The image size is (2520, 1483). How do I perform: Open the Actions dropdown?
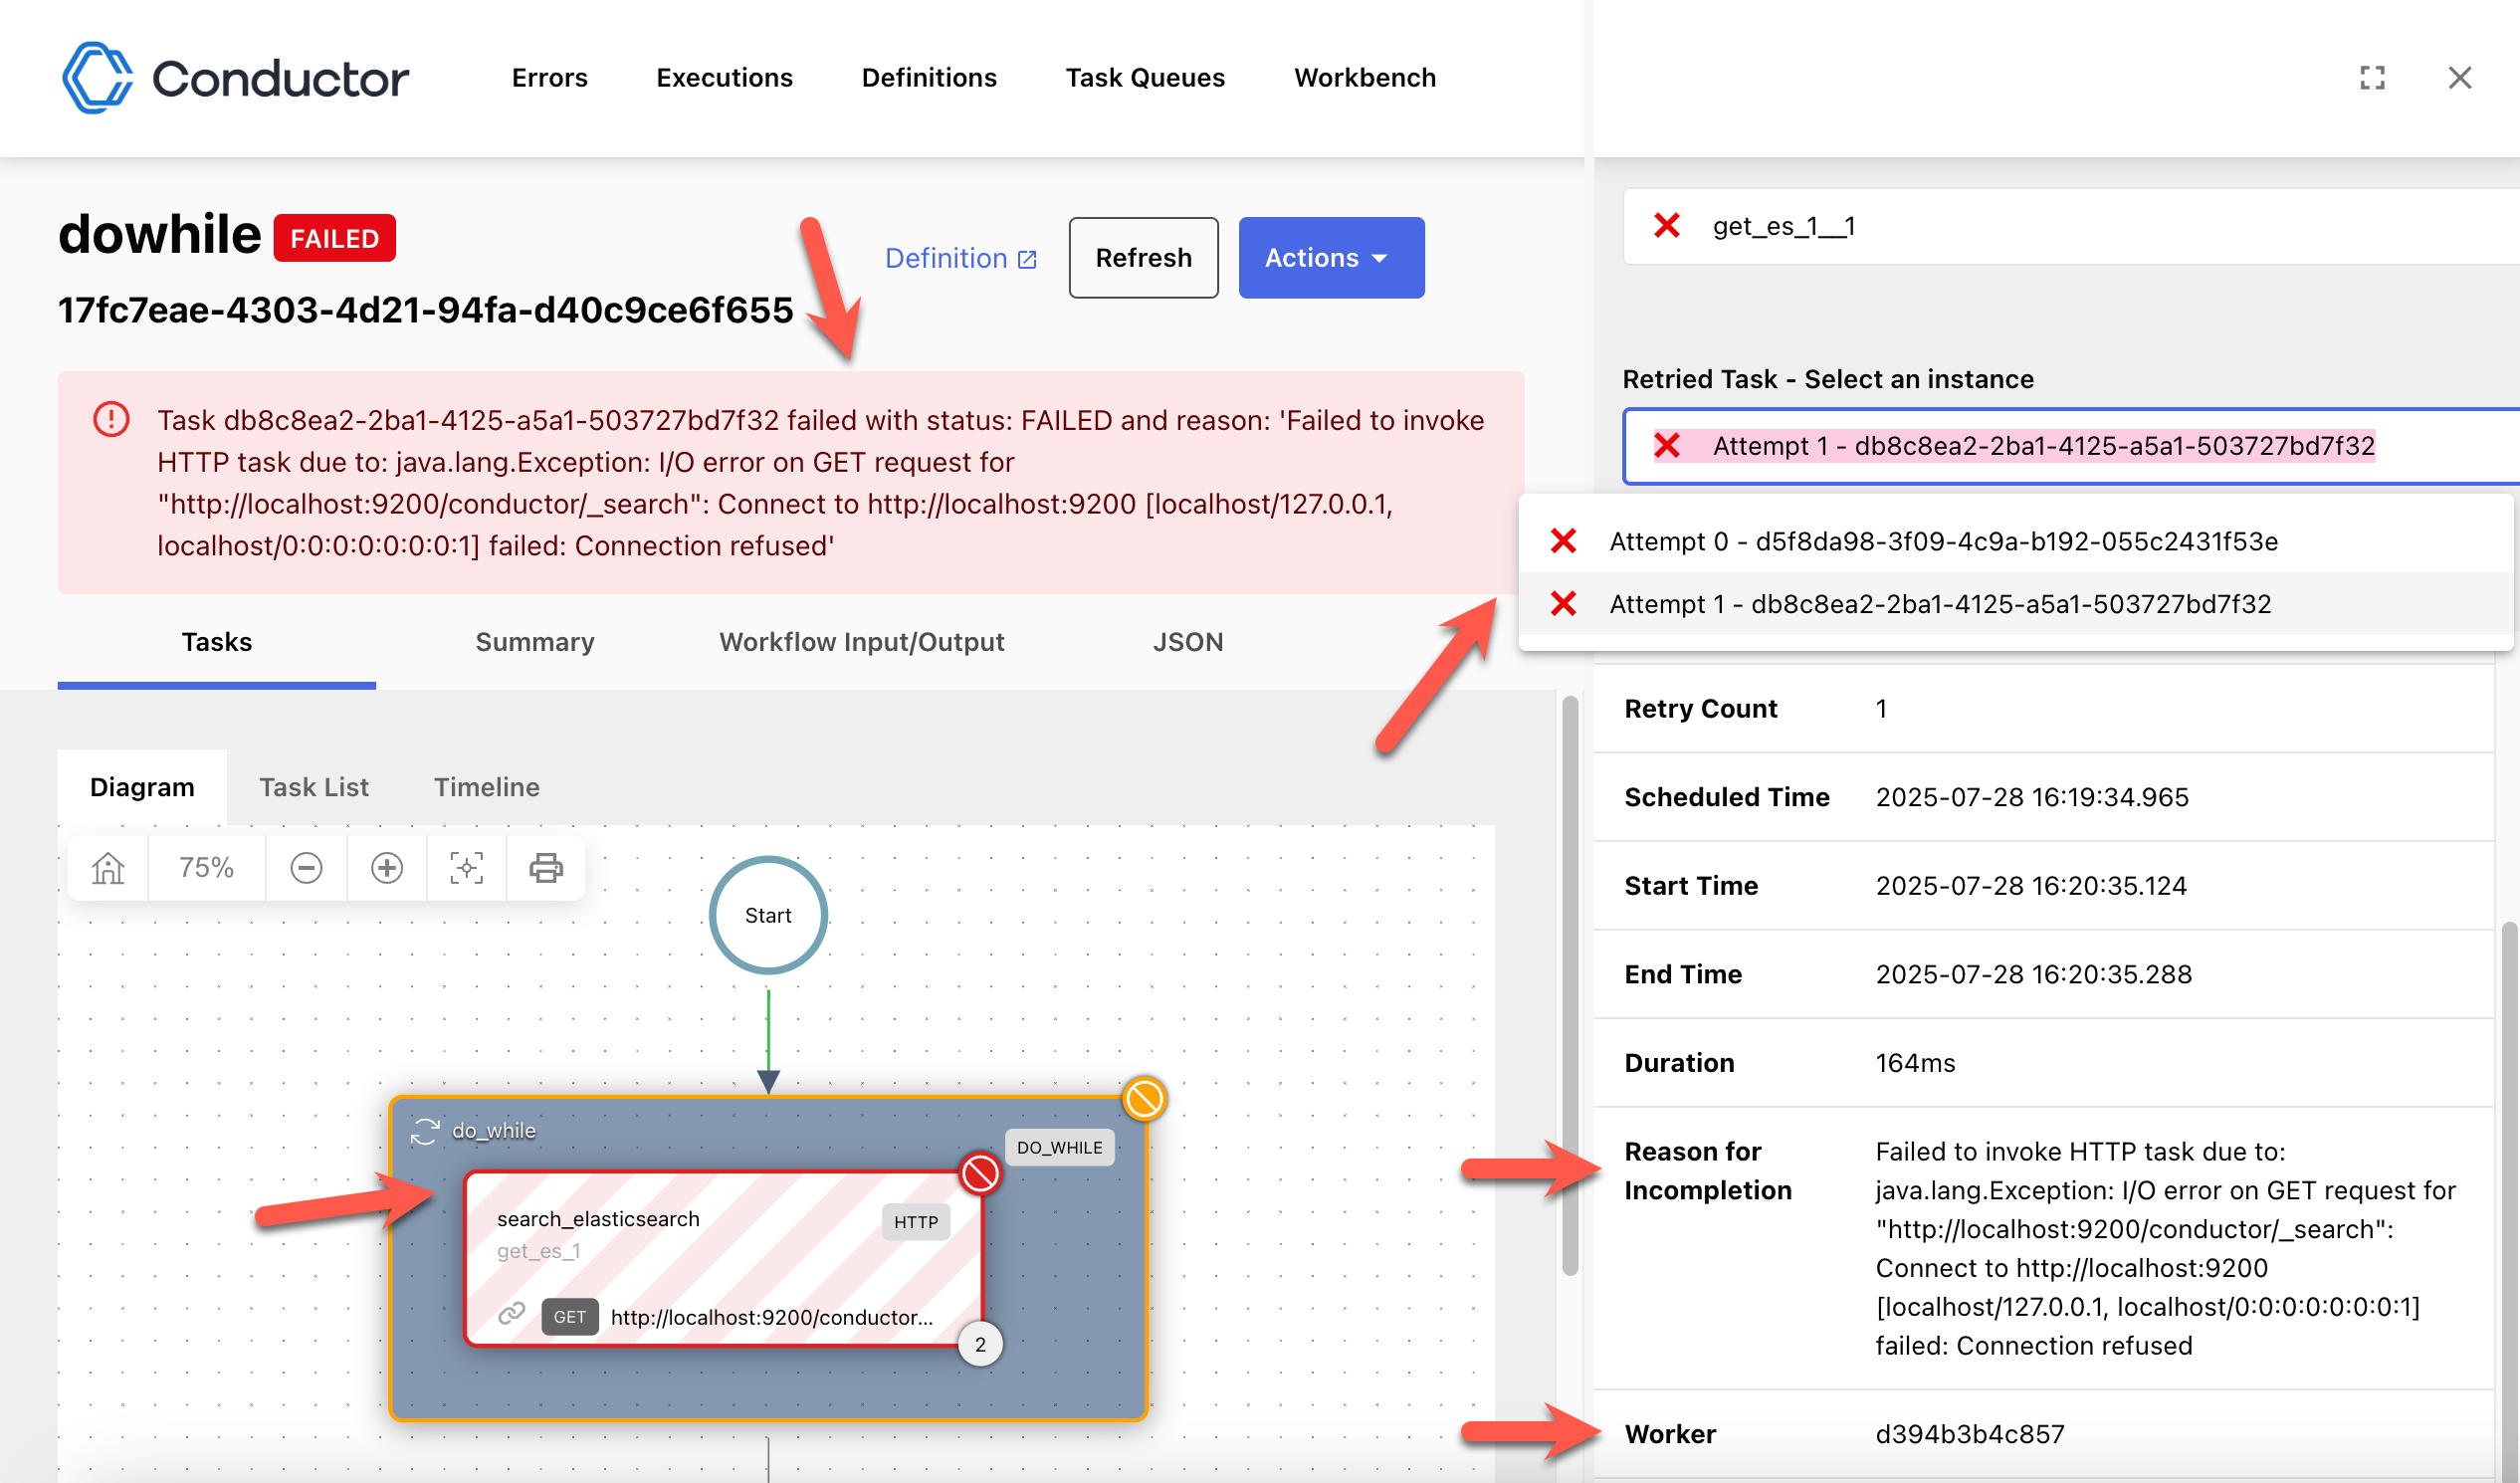[1331, 258]
